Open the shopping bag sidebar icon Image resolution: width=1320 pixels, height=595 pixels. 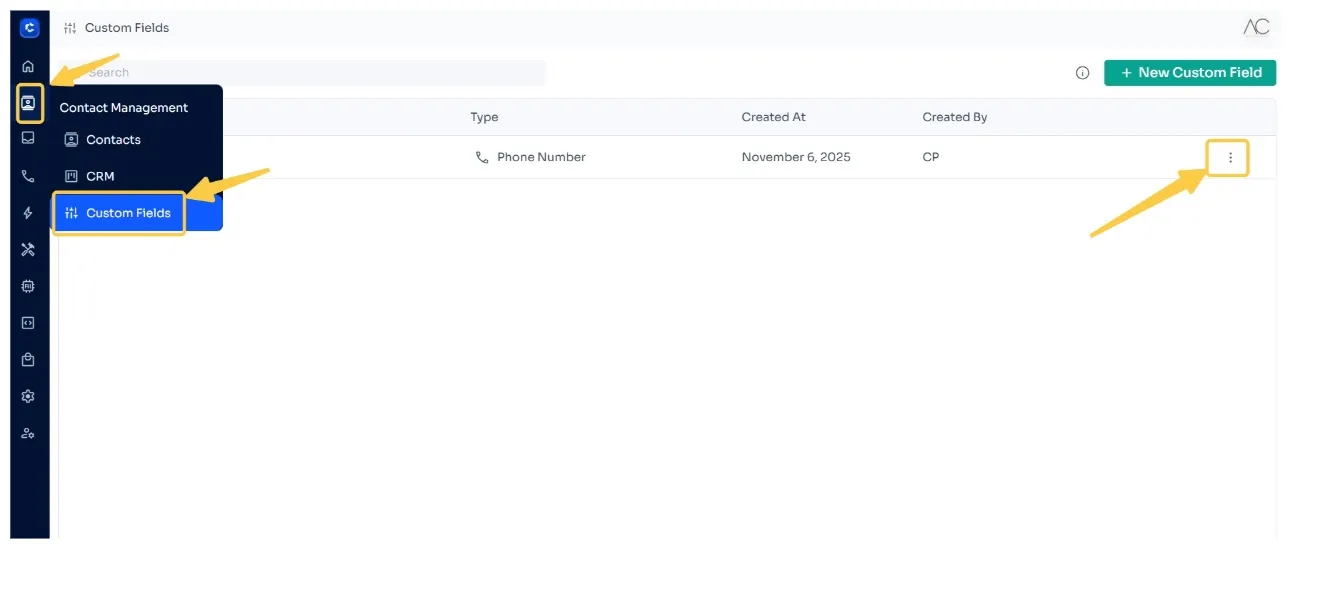[28, 360]
